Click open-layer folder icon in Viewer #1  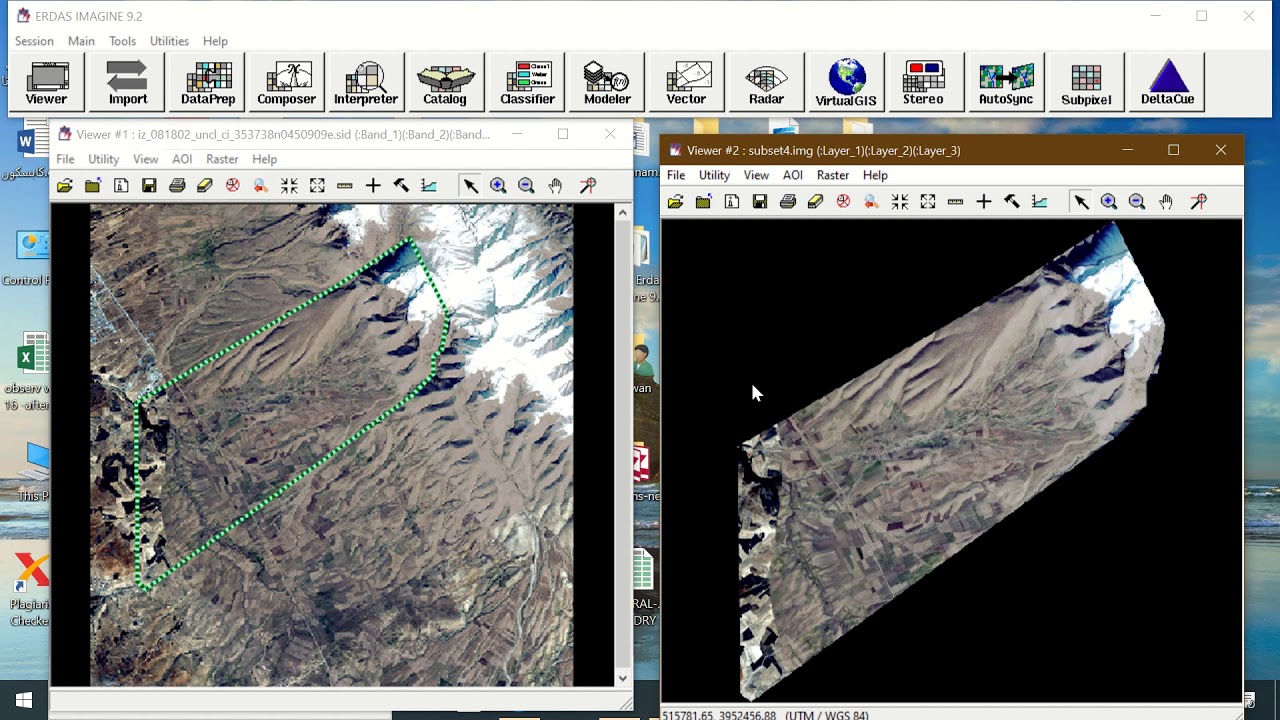[65, 185]
